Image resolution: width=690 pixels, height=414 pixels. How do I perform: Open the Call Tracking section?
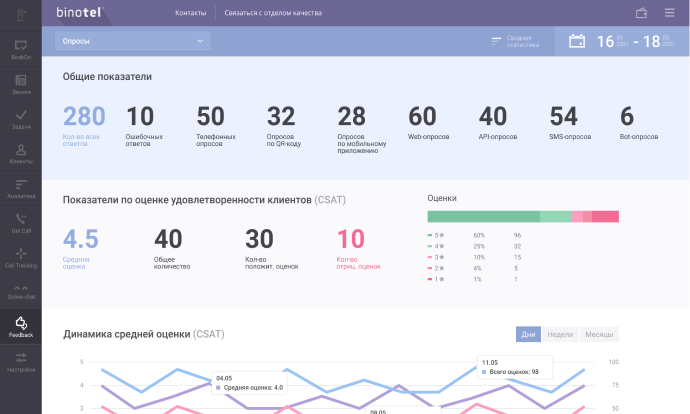pyautogui.click(x=20, y=258)
